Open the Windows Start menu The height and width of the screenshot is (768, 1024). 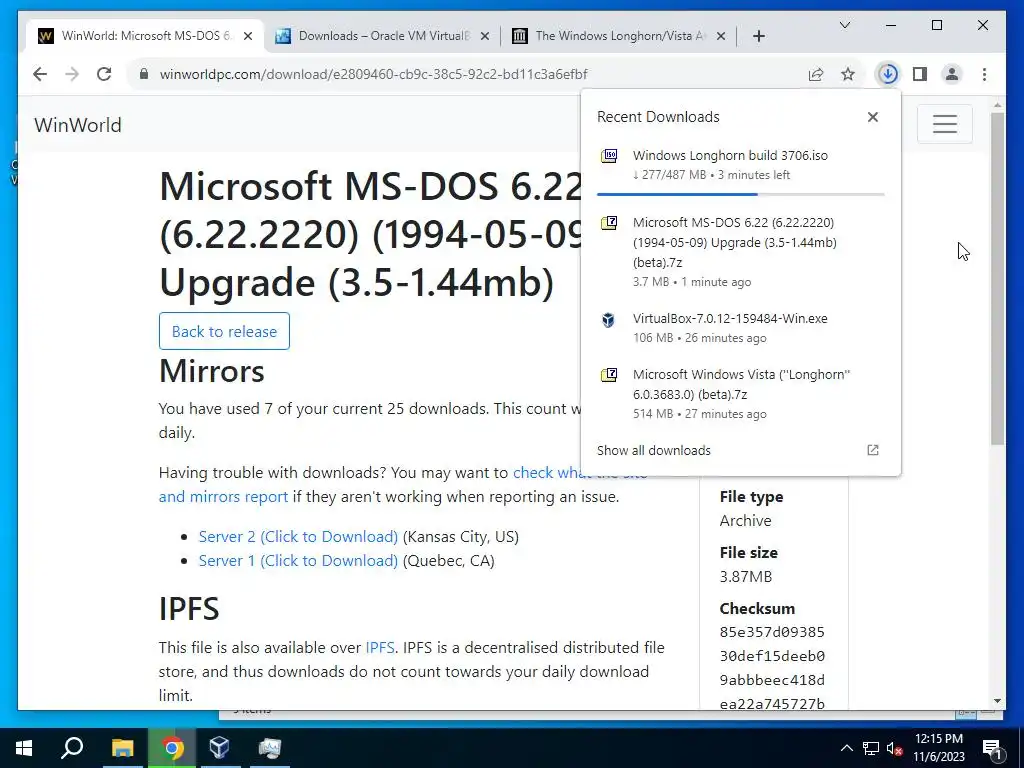(24, 748)
